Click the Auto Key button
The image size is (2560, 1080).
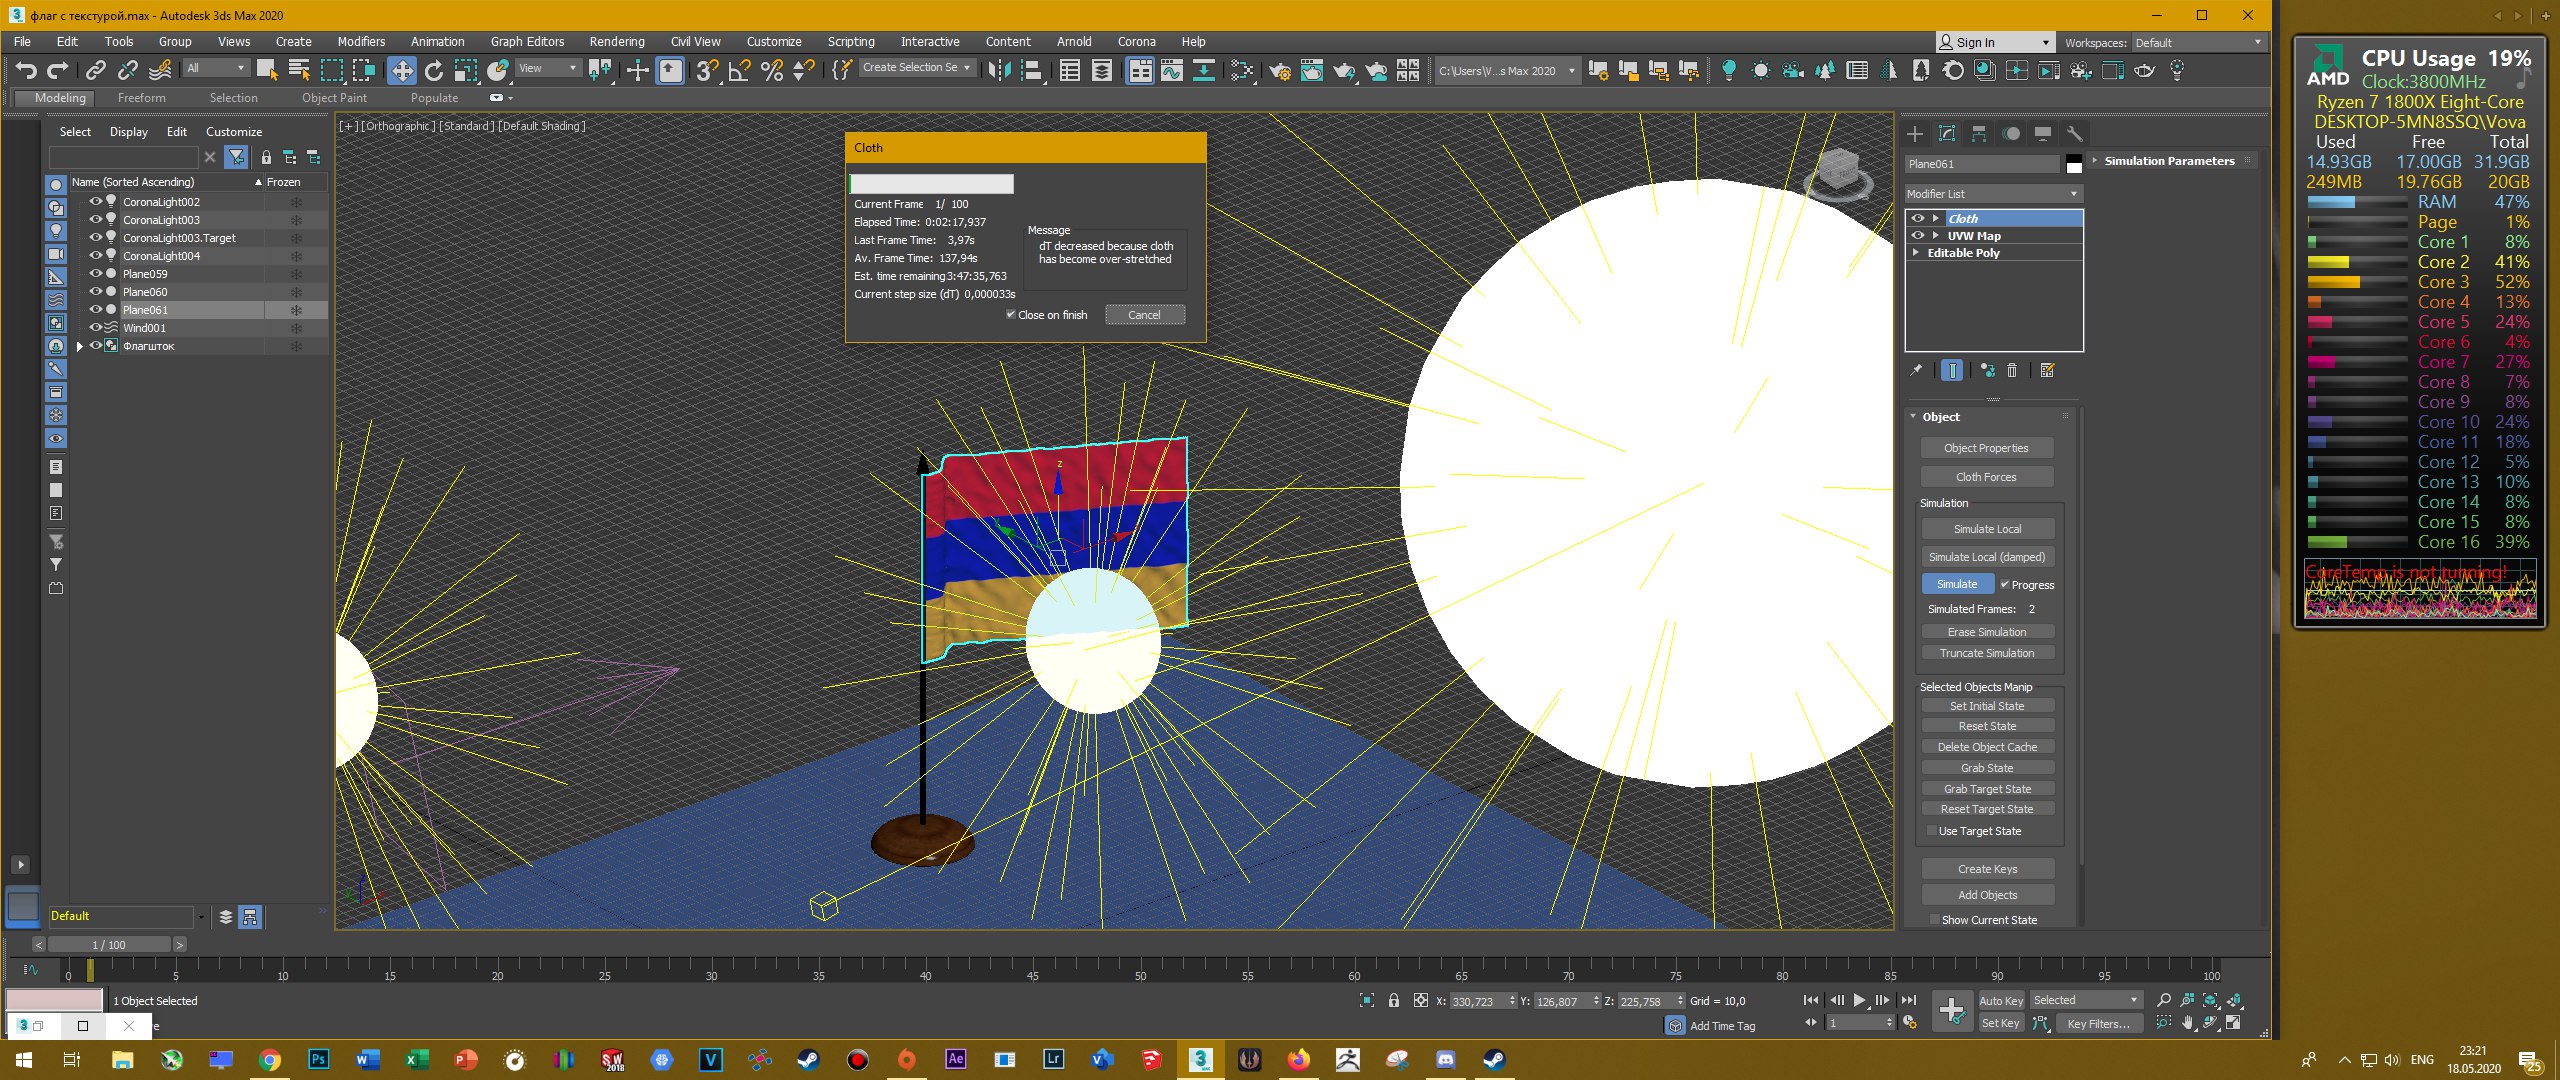click(2001, 1000)
